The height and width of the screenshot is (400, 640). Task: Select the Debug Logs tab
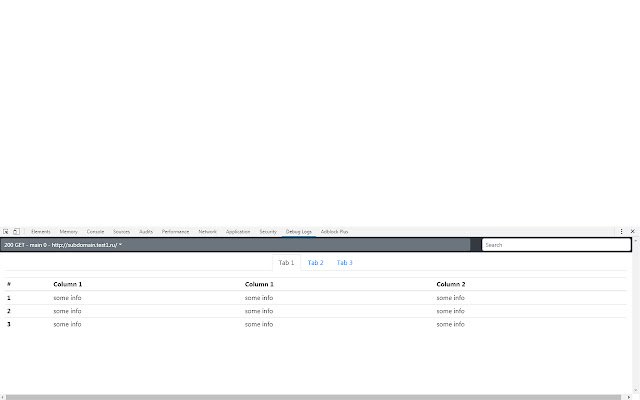click(x=299, y=231)
